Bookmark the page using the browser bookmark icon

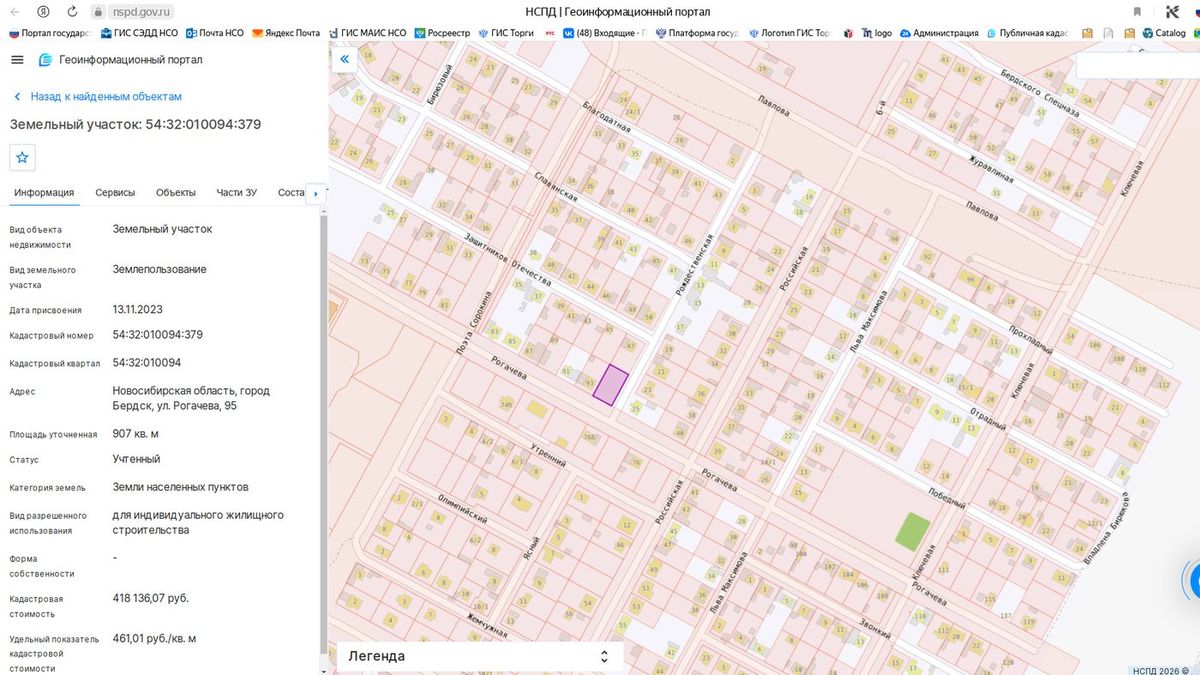pos(1137,12)
